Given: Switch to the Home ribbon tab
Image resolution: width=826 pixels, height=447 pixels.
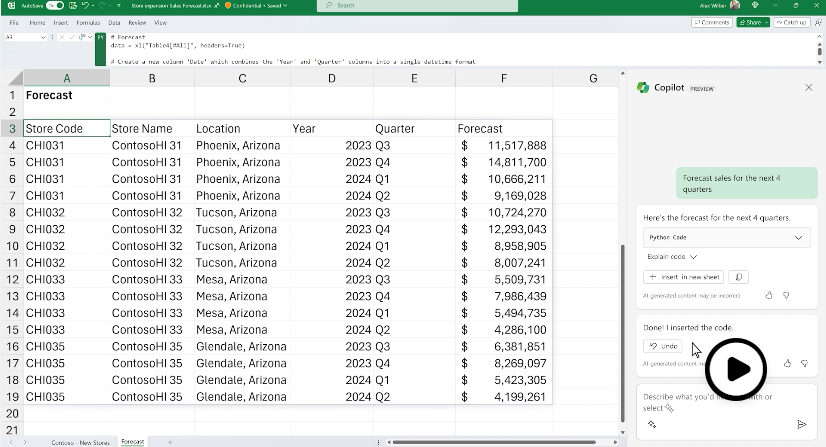Looking at the screenshot, I should [37, 23].
